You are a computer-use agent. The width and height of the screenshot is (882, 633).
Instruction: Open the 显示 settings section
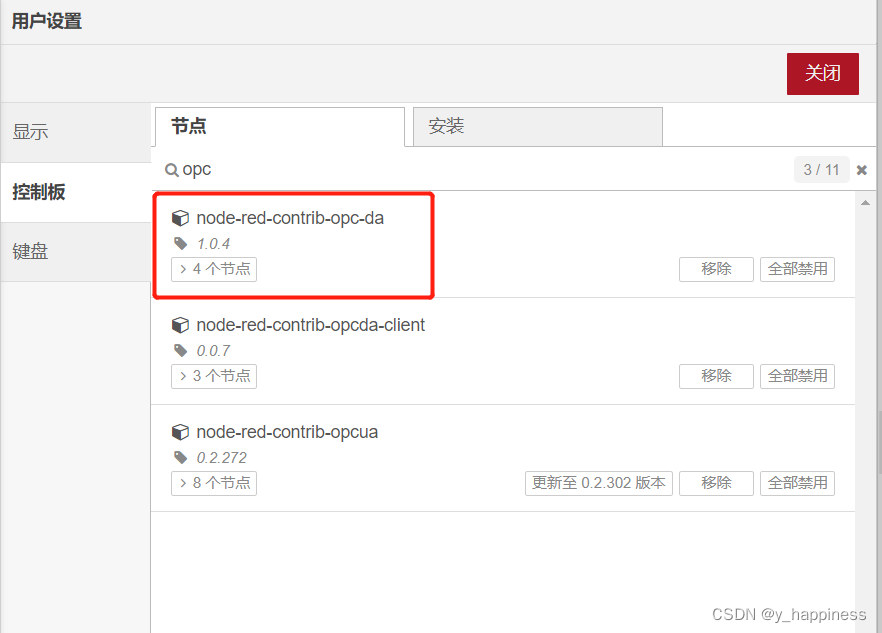(x=76, y=132)
